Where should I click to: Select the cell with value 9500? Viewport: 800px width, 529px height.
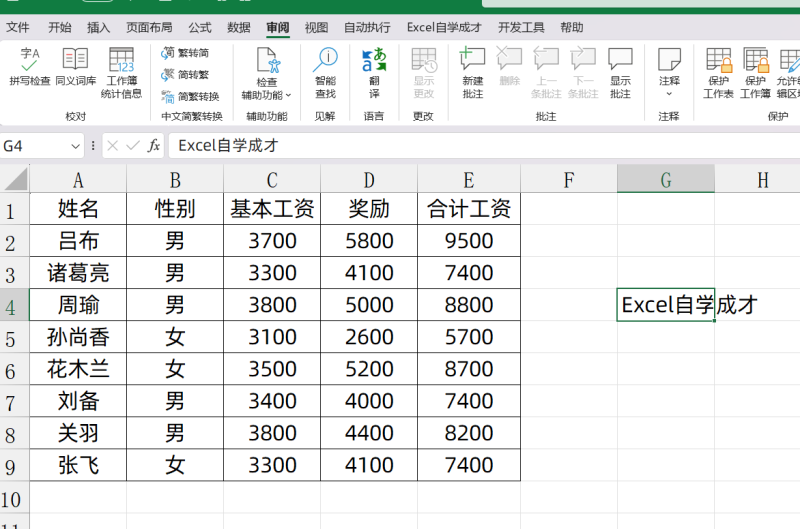coord(468,240)
